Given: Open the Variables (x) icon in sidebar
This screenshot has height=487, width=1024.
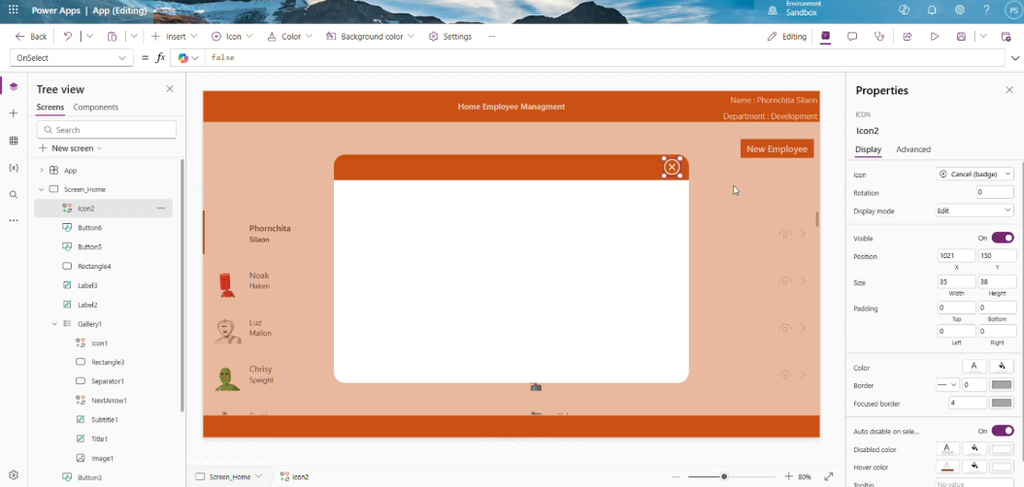Looking at the screenshot, I should pos(13,168).
